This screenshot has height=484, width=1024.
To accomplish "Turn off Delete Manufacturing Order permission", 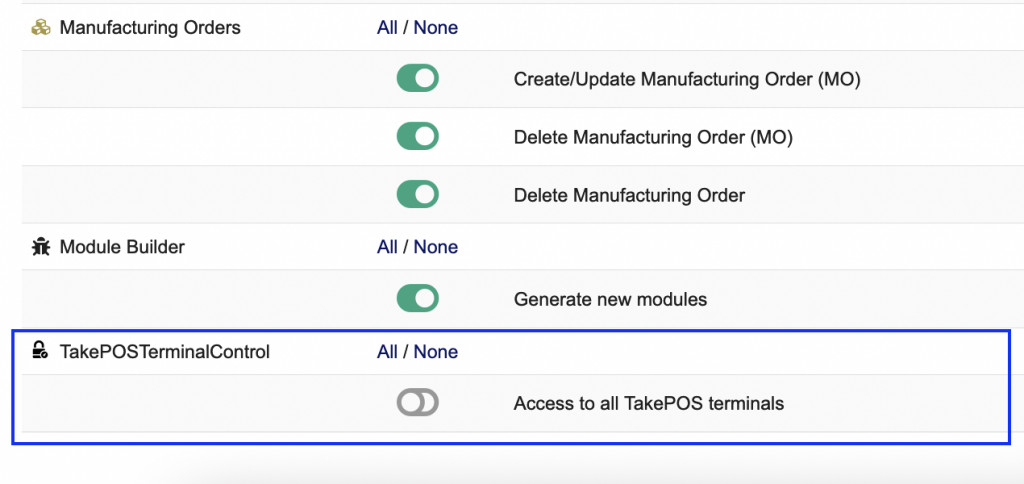I will tap(417, 195).
